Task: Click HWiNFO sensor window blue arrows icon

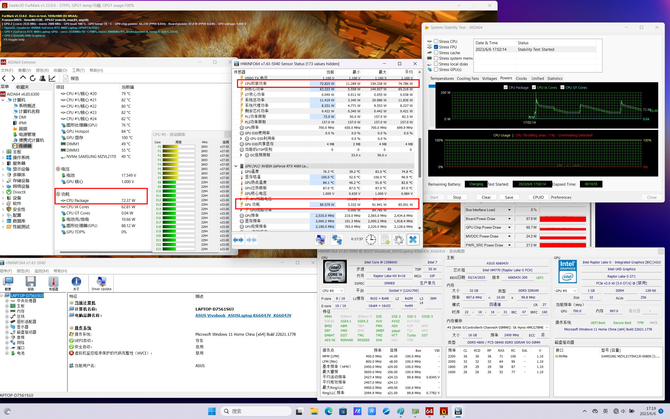Action: pos(238,240)
